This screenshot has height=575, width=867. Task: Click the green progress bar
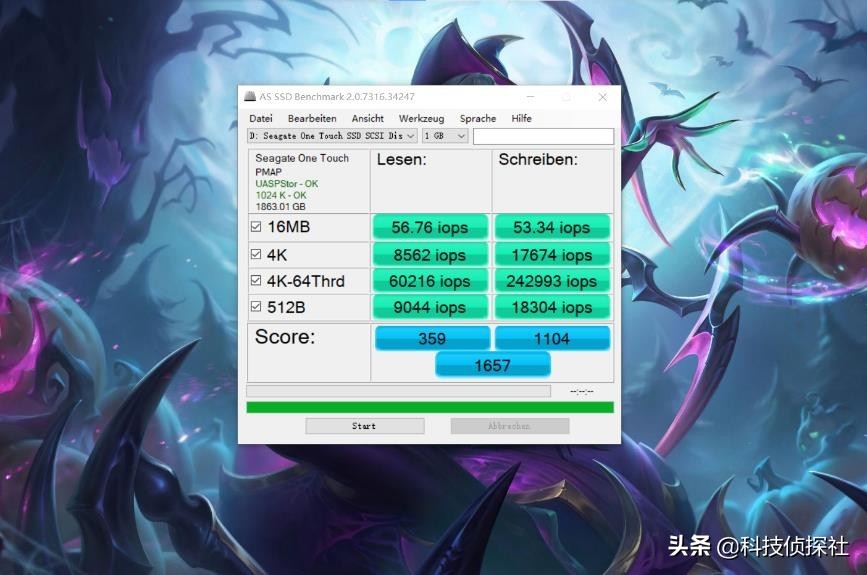[x=430, y=407]
